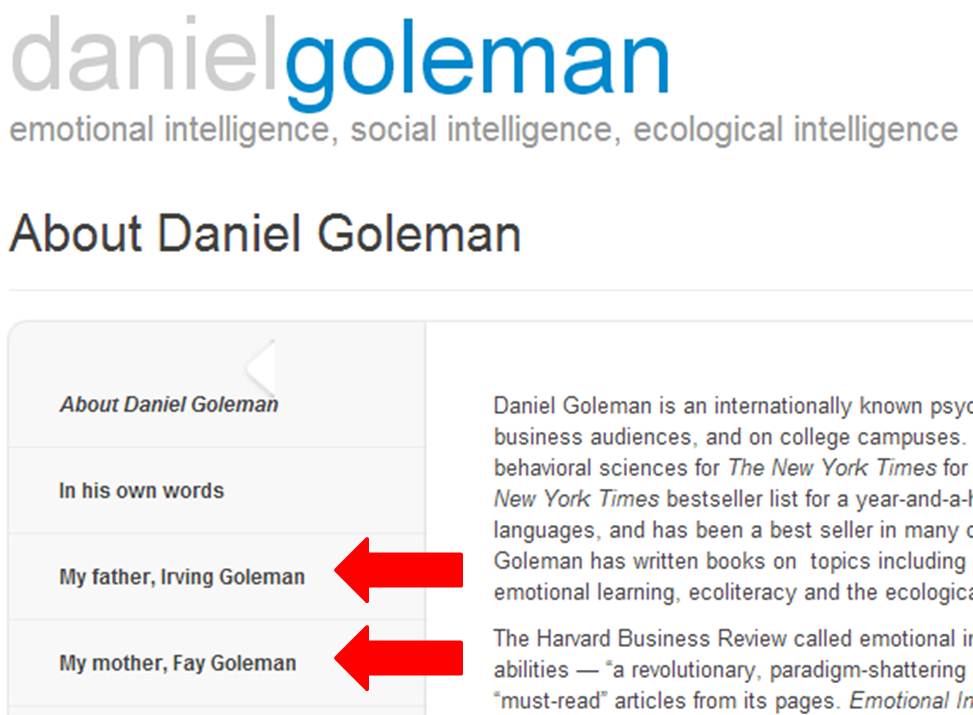Click the white triangle pointer in the sidebar
This screenshot has width=973, height=715.
click(261, 368)
